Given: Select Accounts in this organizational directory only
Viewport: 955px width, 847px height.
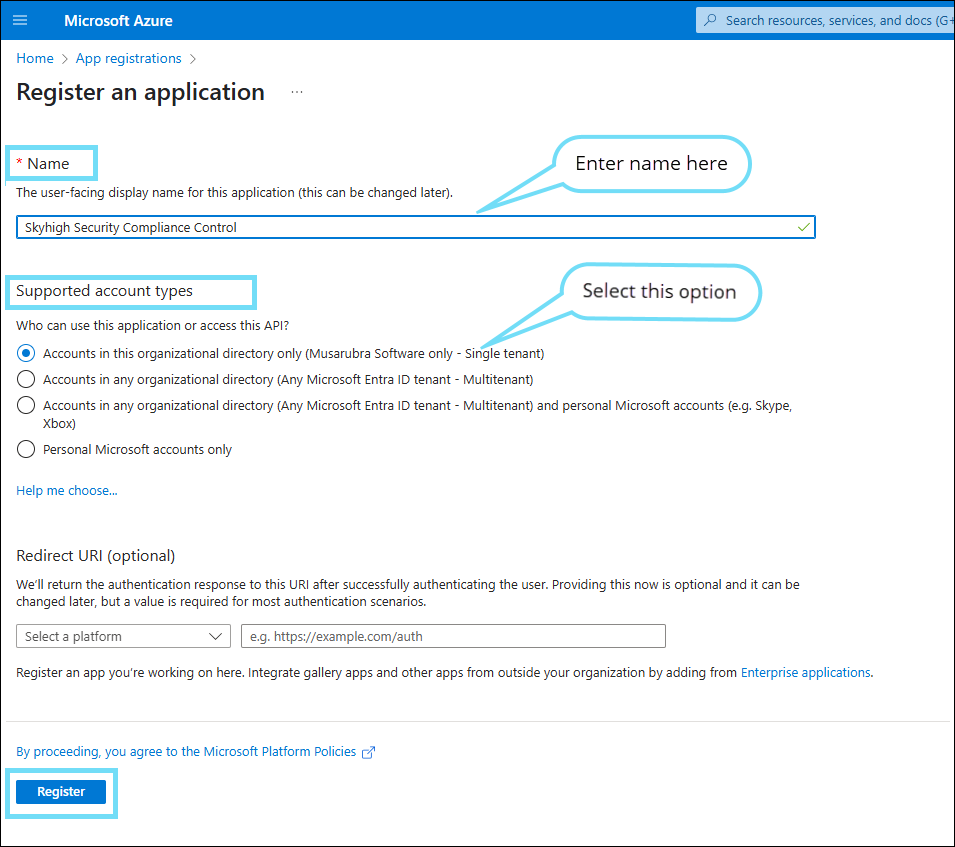Looking at the screenshot, I should point(26,353).
